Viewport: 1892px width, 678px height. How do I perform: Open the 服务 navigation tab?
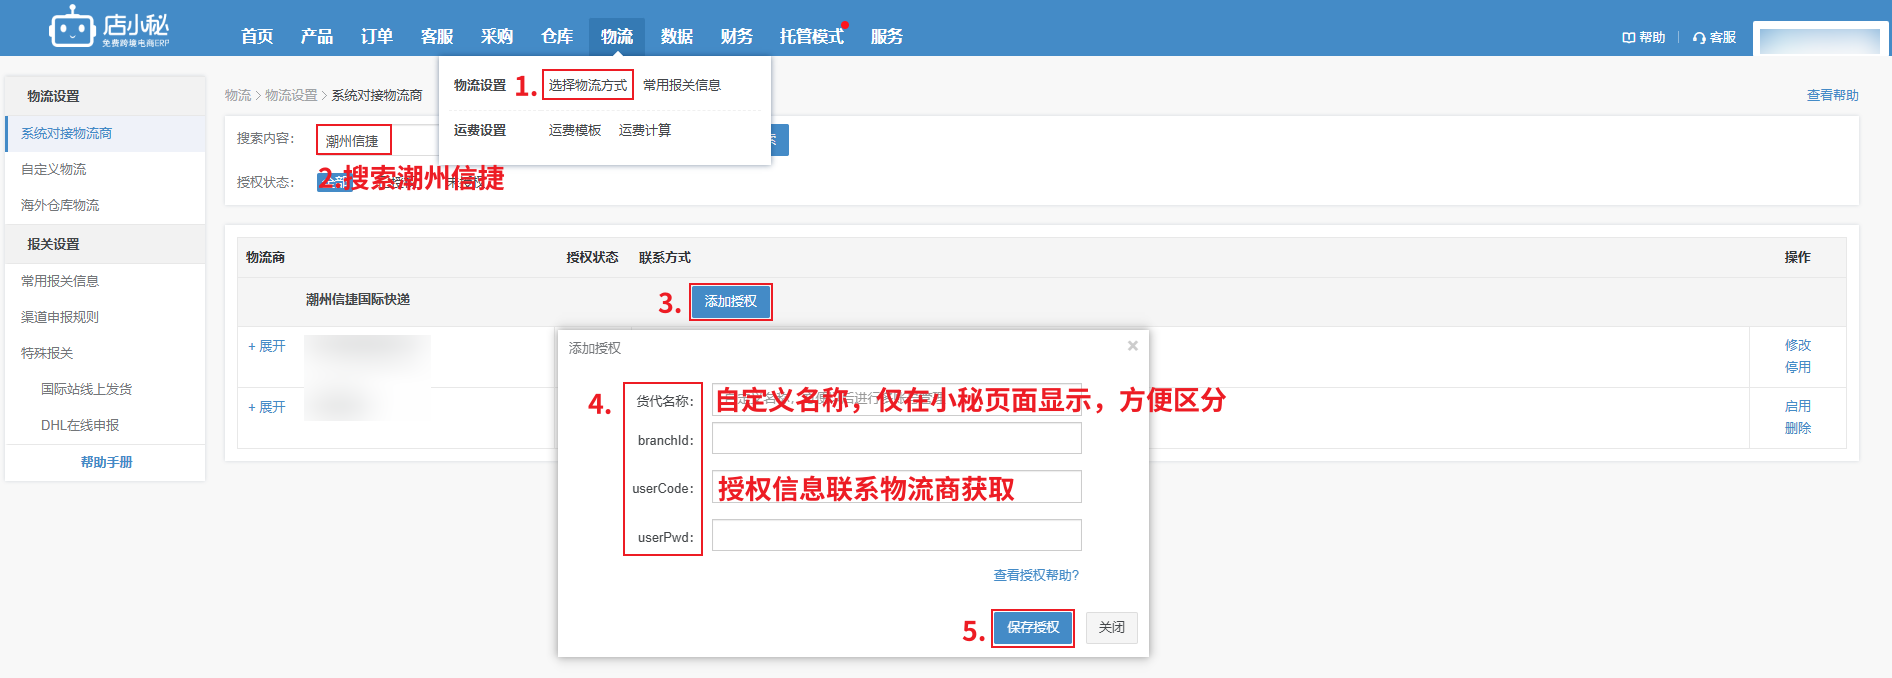(x=887, y=36)
